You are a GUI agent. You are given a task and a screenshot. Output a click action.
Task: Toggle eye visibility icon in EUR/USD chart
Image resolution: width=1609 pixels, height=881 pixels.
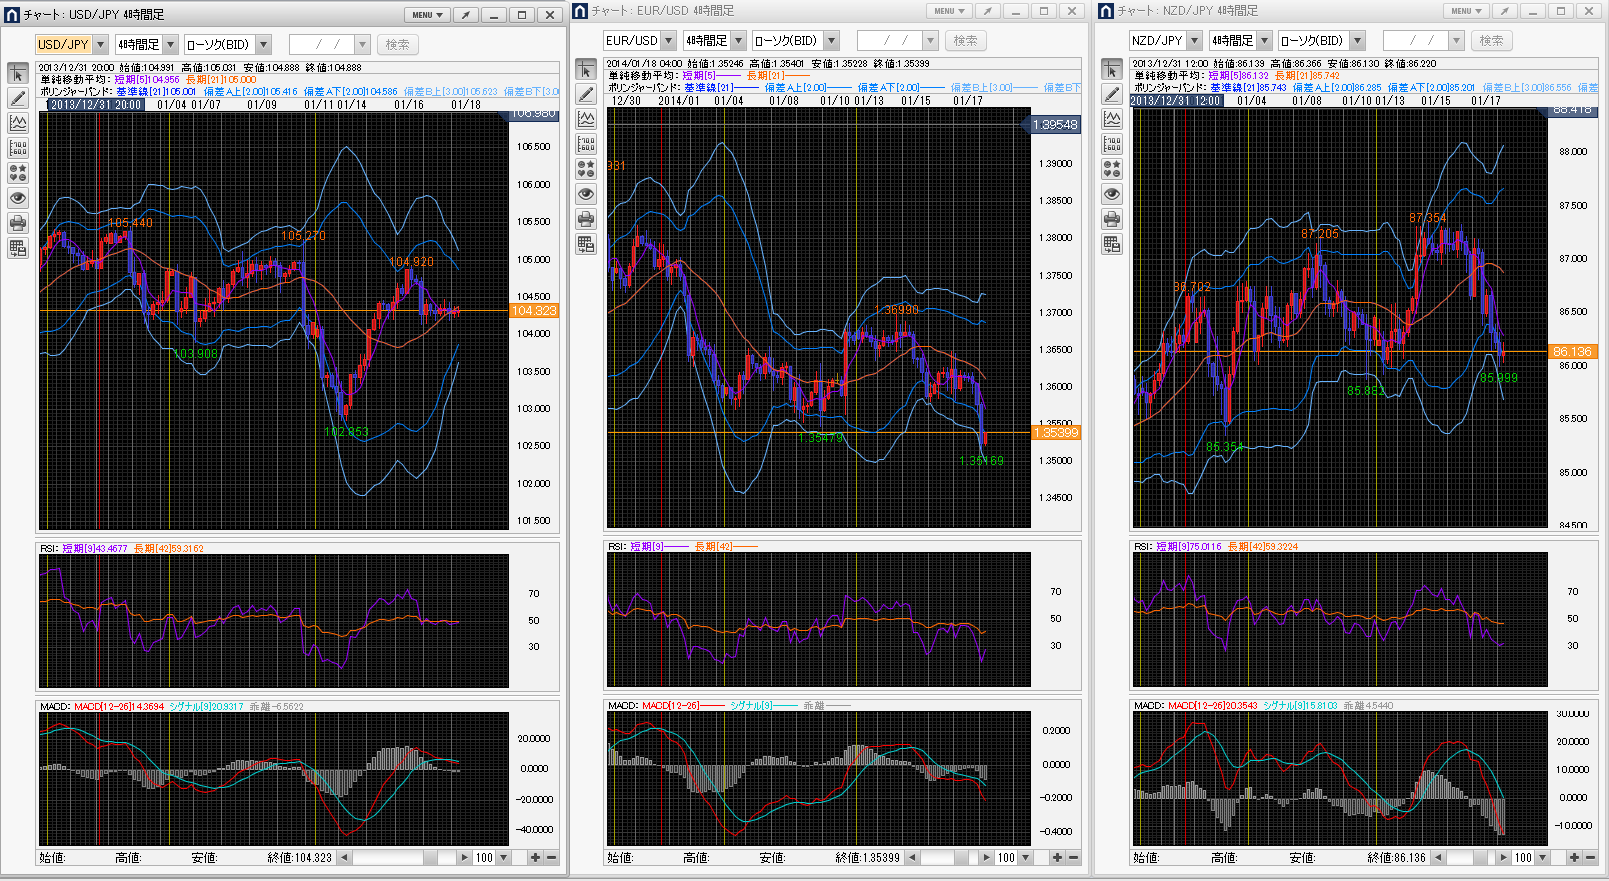[x=586, y=194]
